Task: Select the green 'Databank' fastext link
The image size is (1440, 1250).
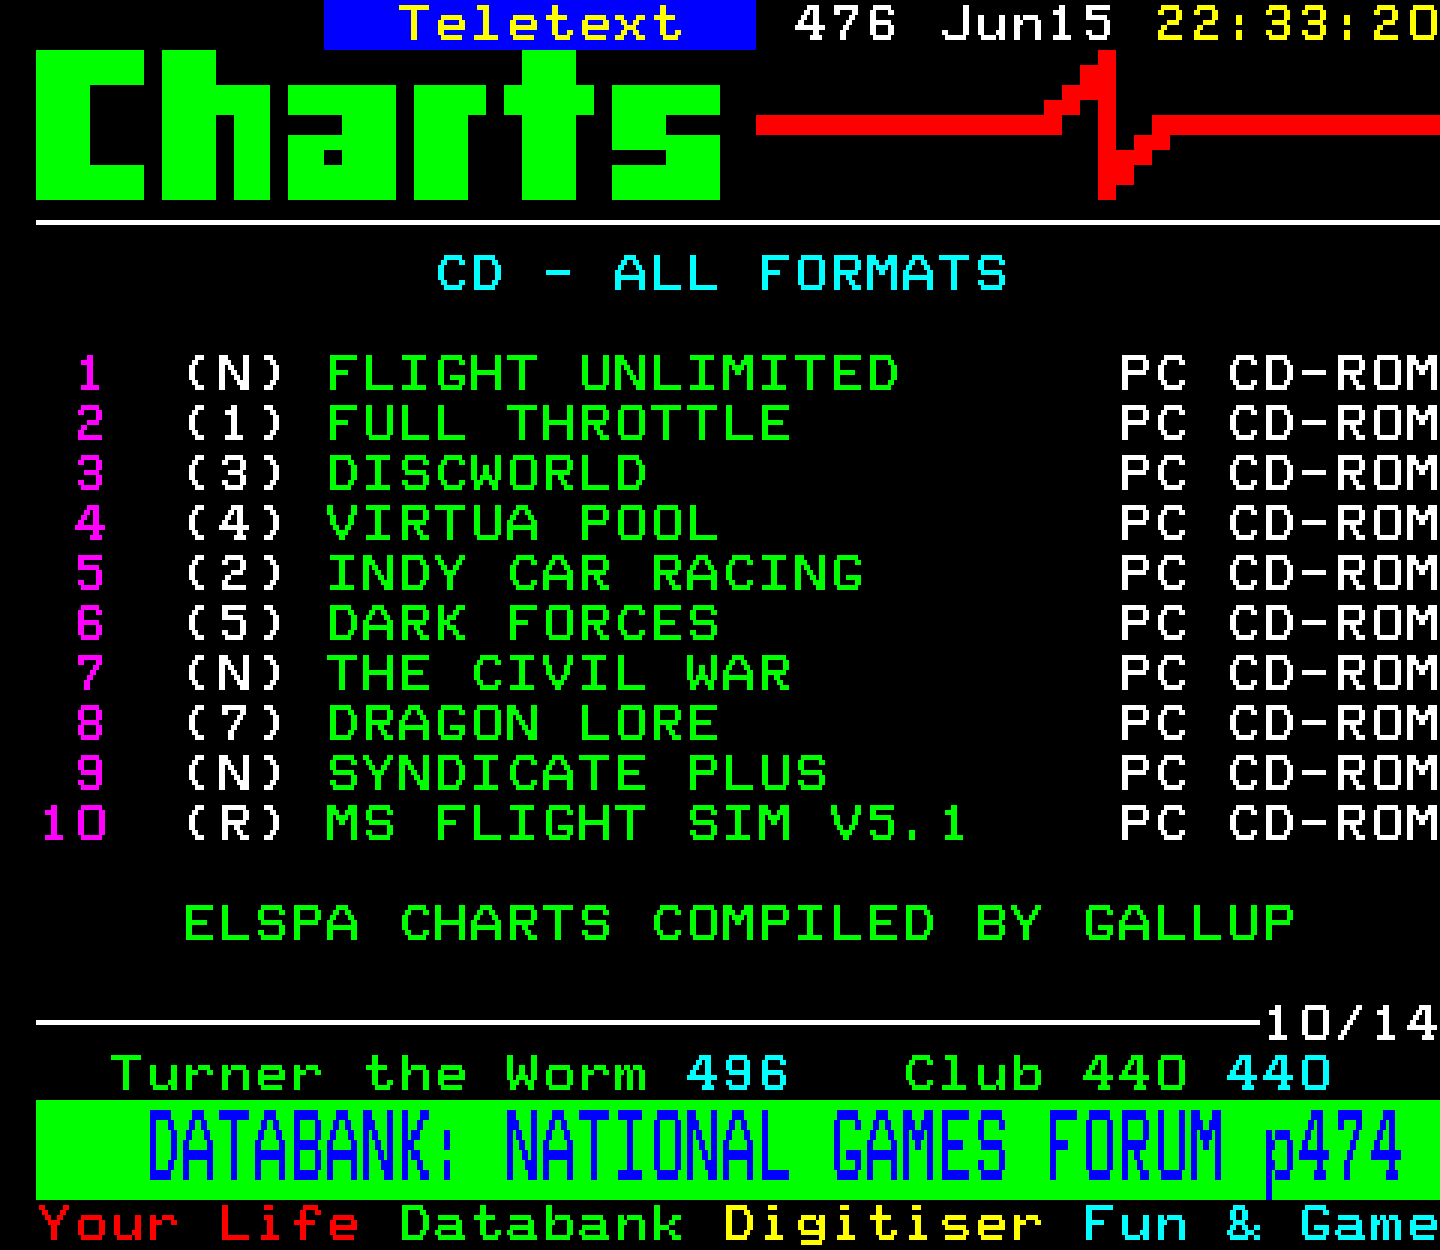Action: 540,1224
